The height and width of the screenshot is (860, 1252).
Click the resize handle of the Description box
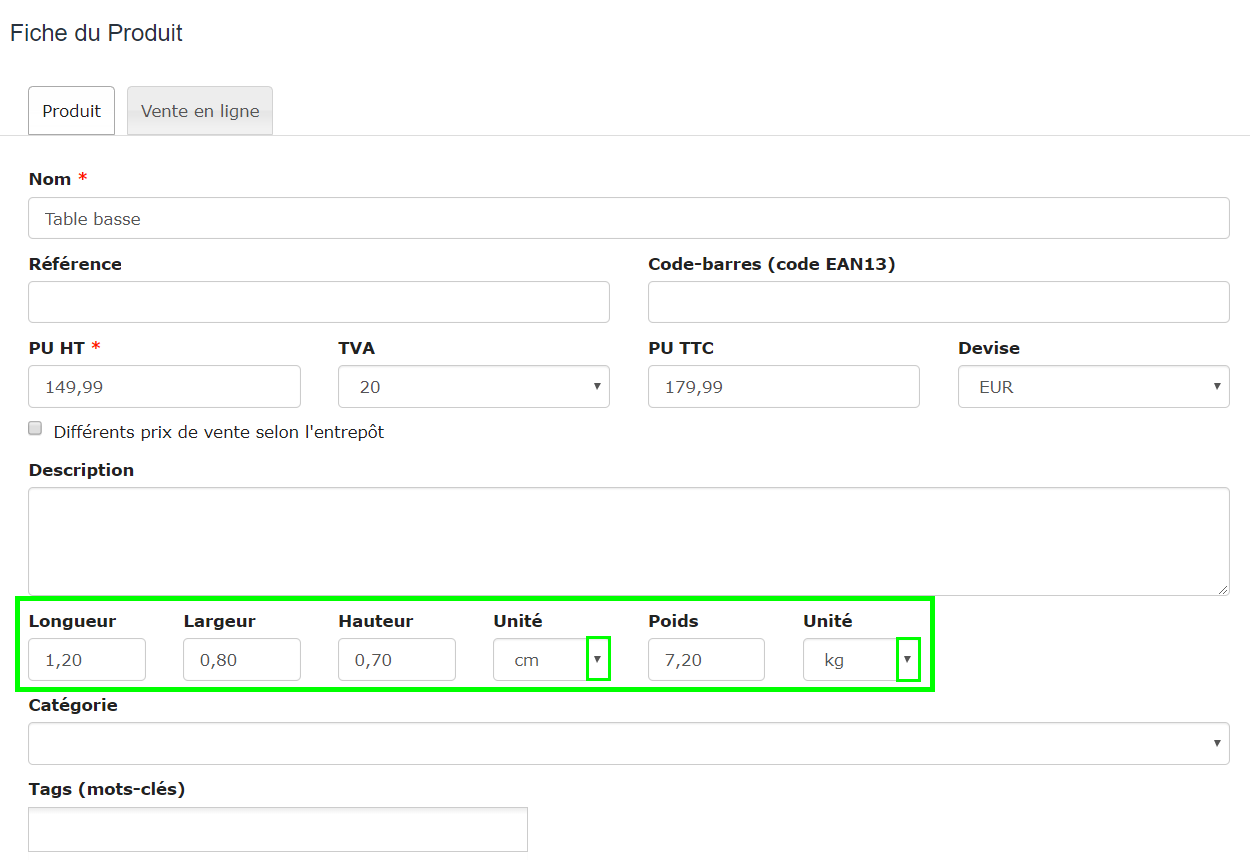(1224, 590)
